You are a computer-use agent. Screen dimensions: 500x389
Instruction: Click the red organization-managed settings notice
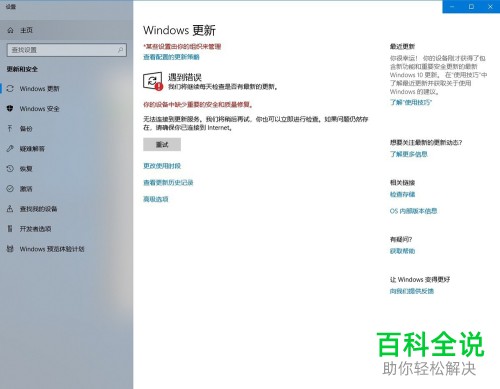tap(182, 46)
